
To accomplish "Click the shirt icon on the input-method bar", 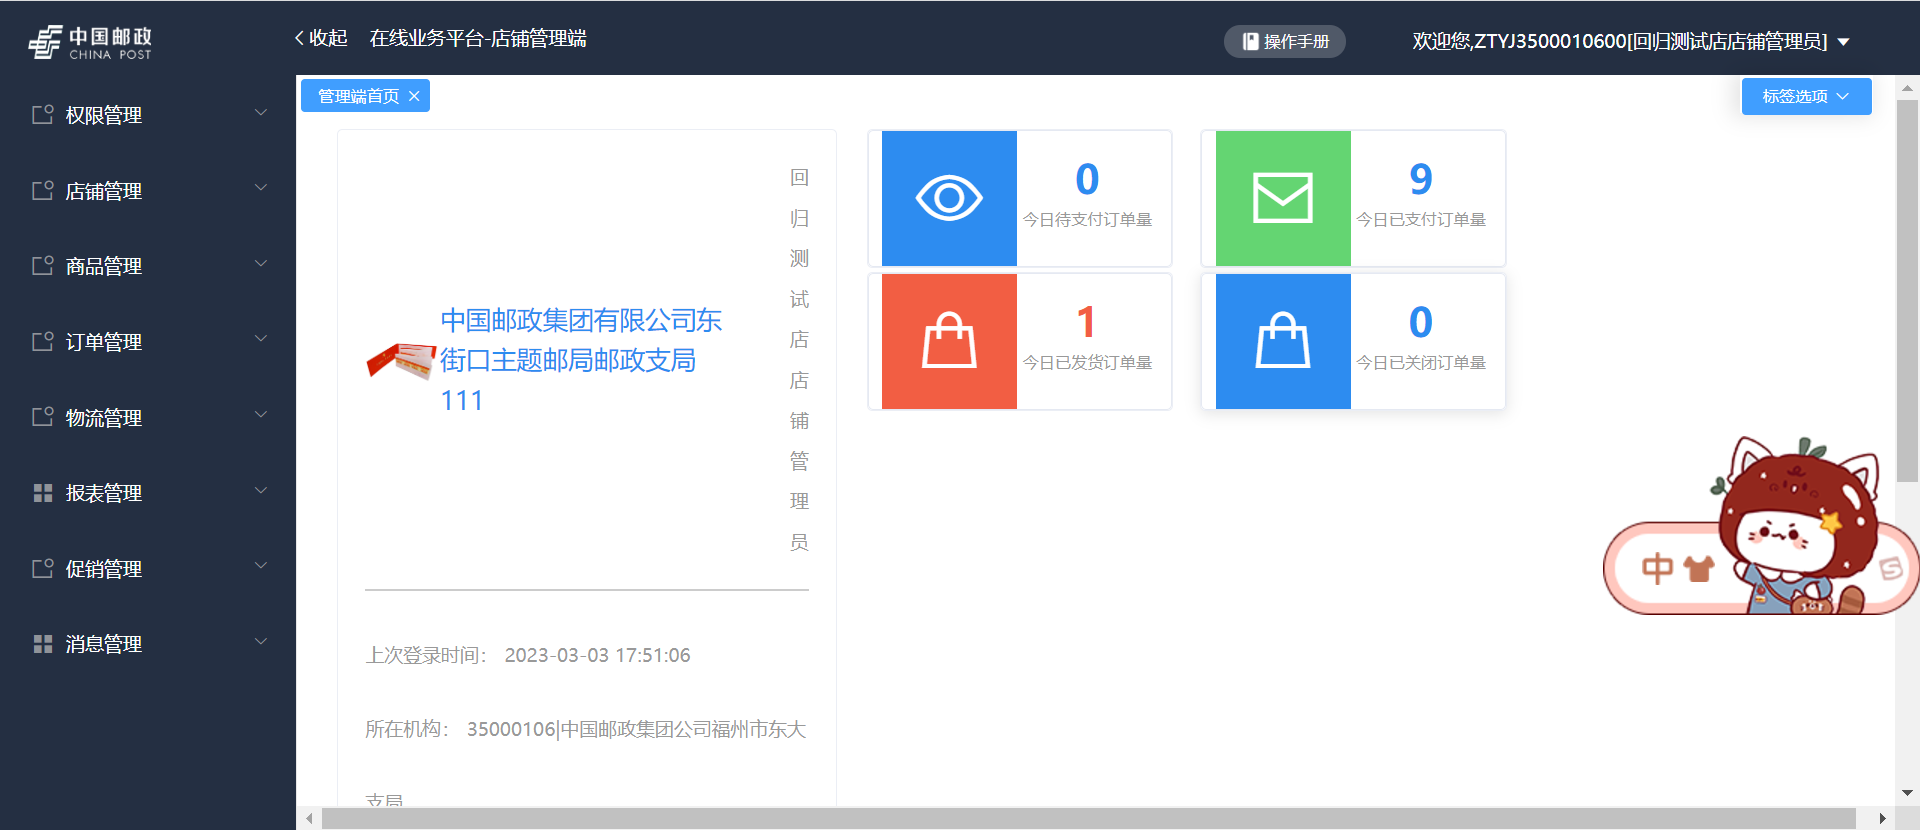I will [x=1699, y=568].
